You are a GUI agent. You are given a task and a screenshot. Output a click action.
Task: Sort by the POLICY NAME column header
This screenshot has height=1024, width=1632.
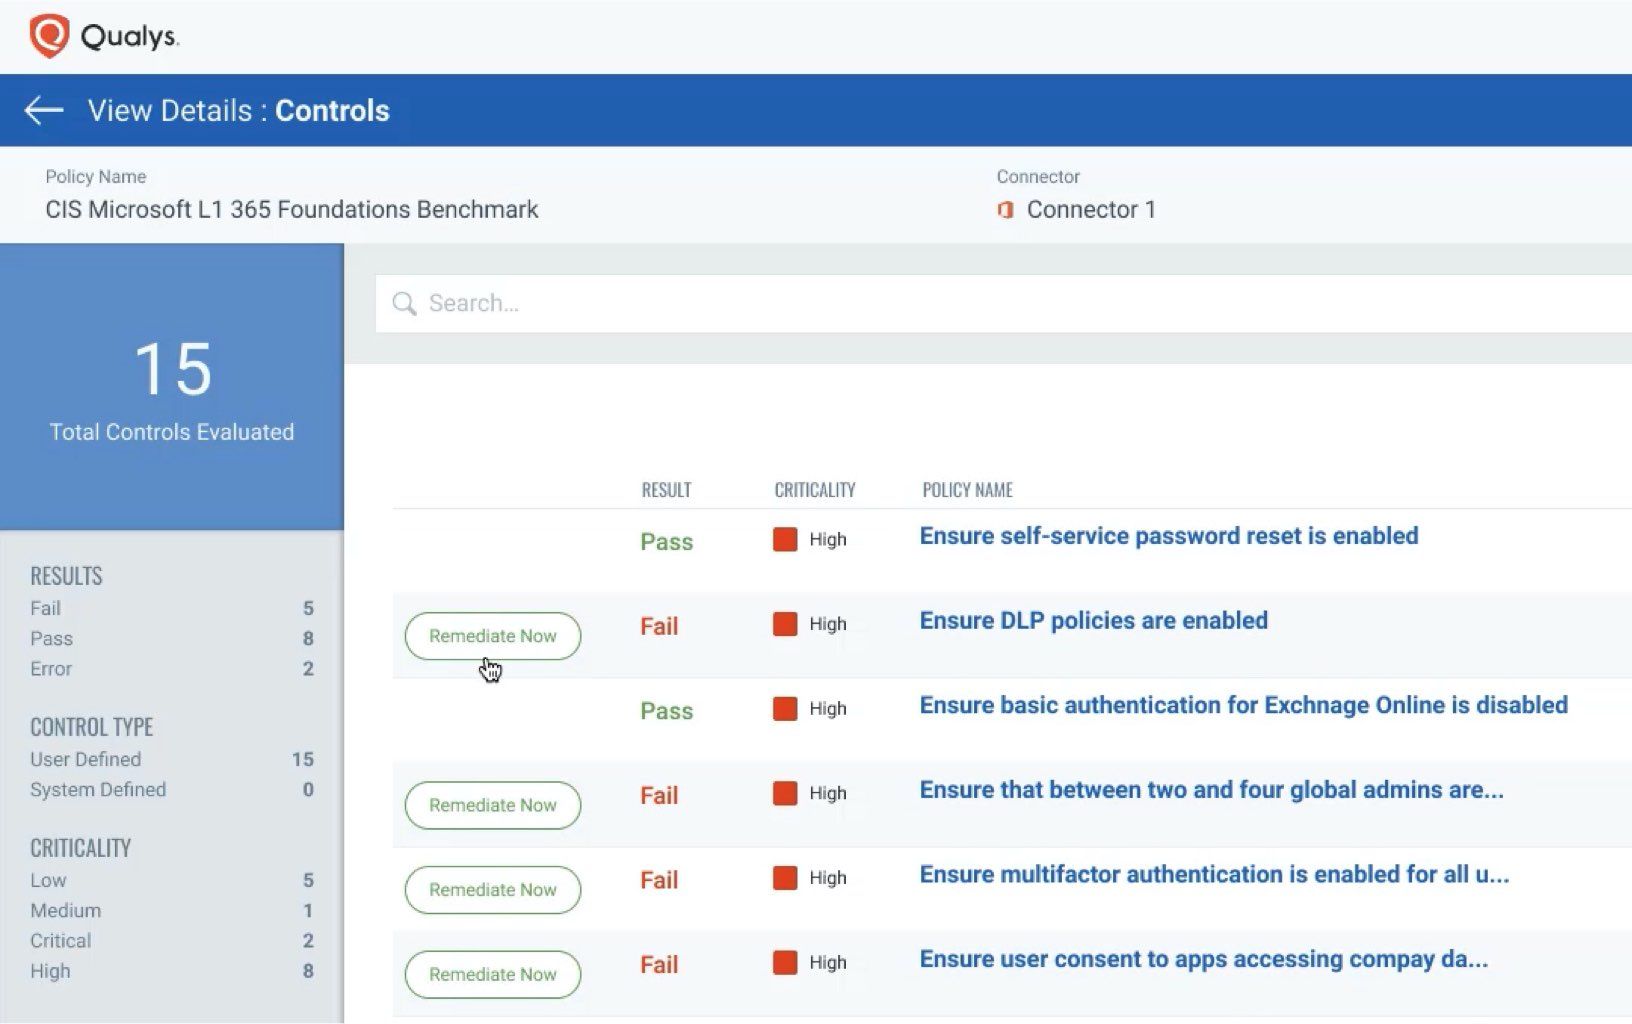pos(967,490)
